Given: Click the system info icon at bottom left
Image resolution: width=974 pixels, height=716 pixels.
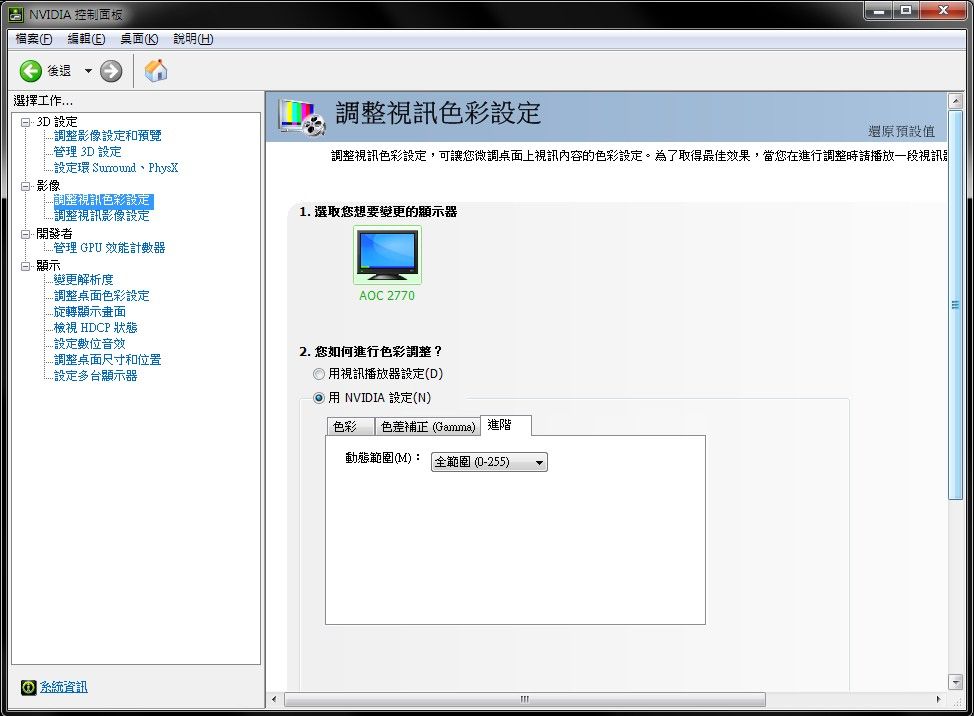Looking at the screenshot, I should [x=28, y=687].
